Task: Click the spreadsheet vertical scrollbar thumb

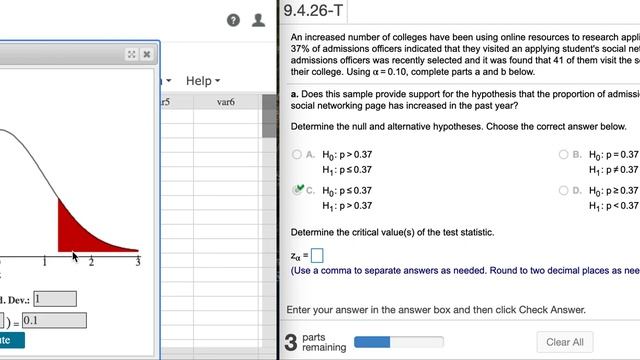Action: 269,116
